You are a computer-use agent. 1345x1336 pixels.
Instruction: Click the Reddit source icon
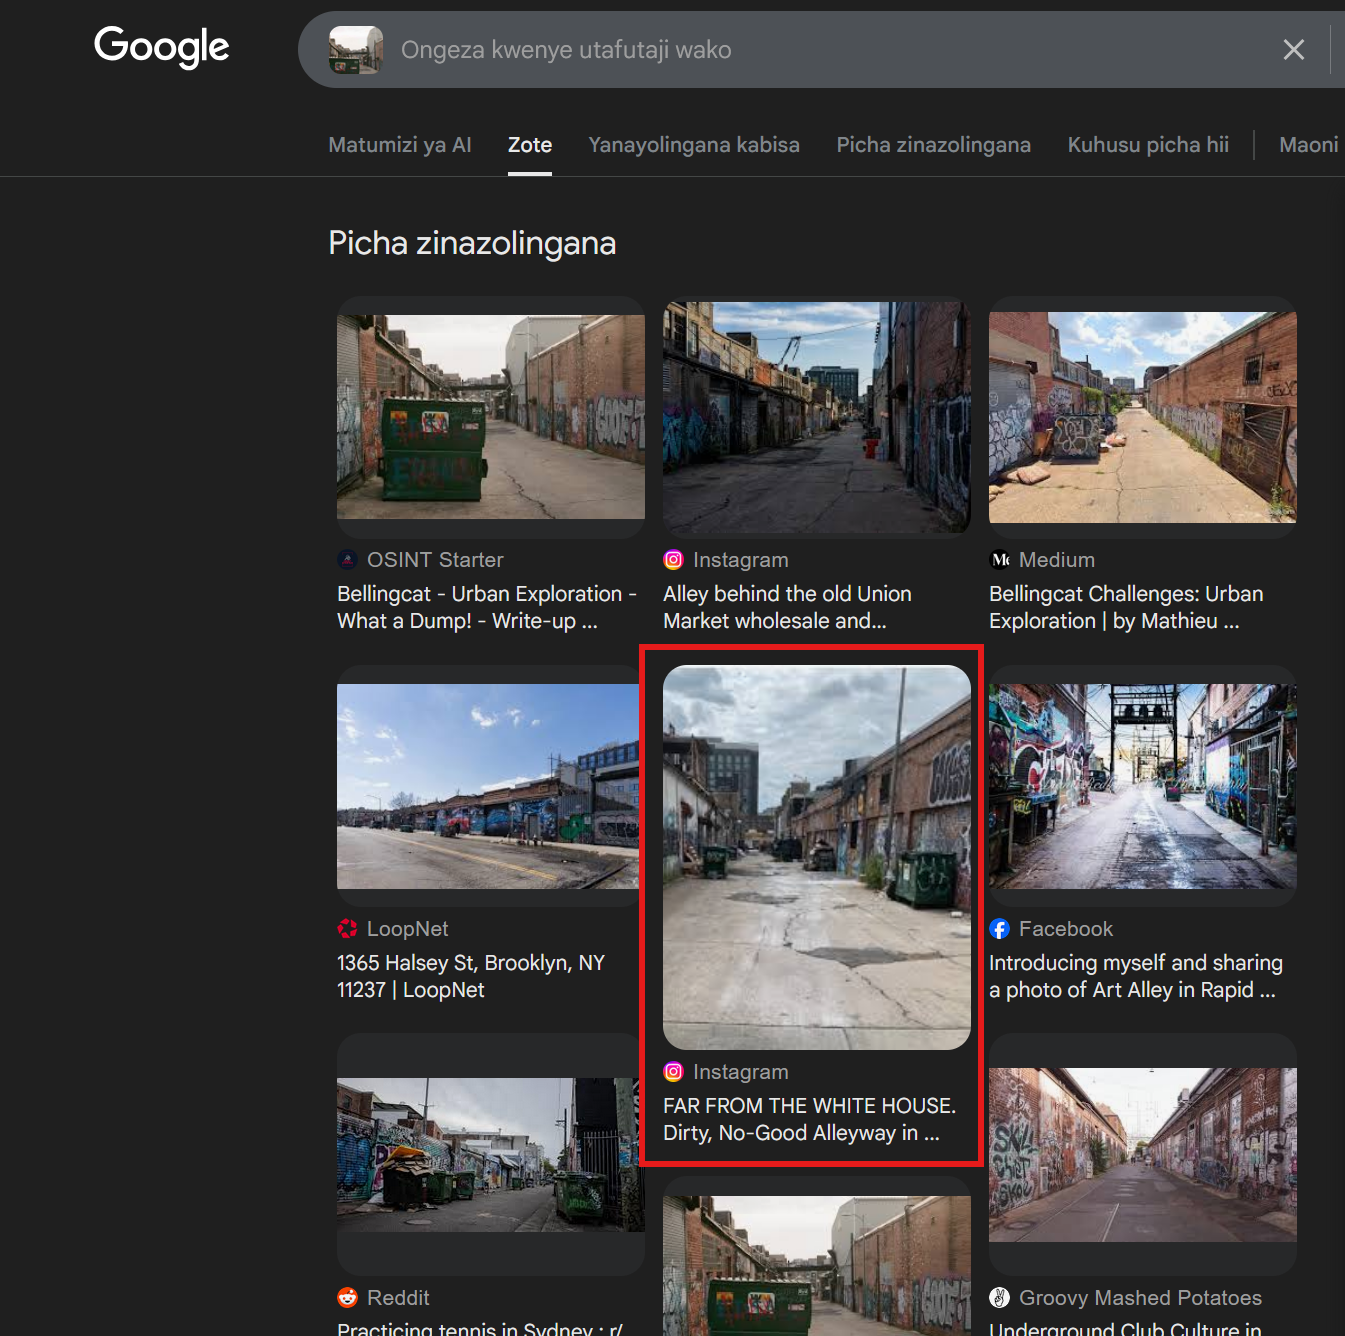click(347, 1298)
